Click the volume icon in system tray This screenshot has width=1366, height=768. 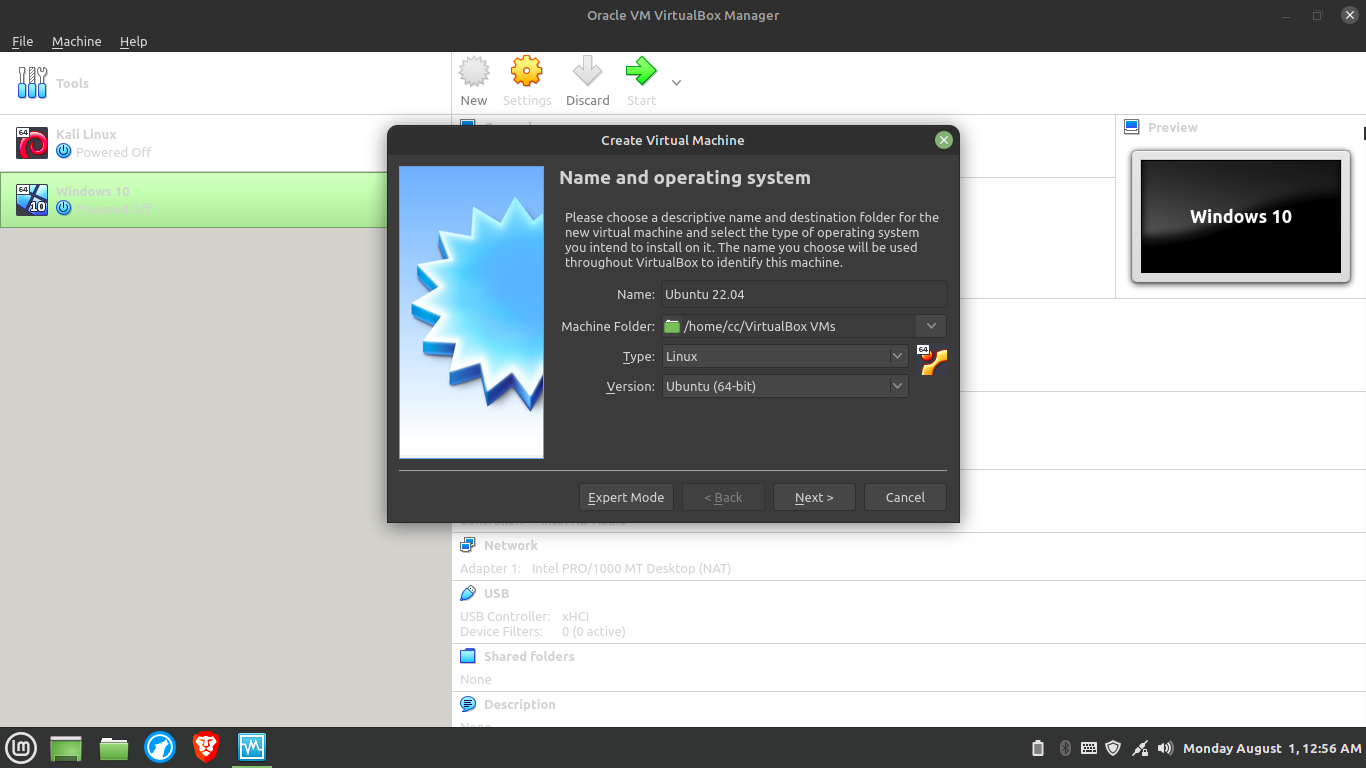[x=1164, y=748]
